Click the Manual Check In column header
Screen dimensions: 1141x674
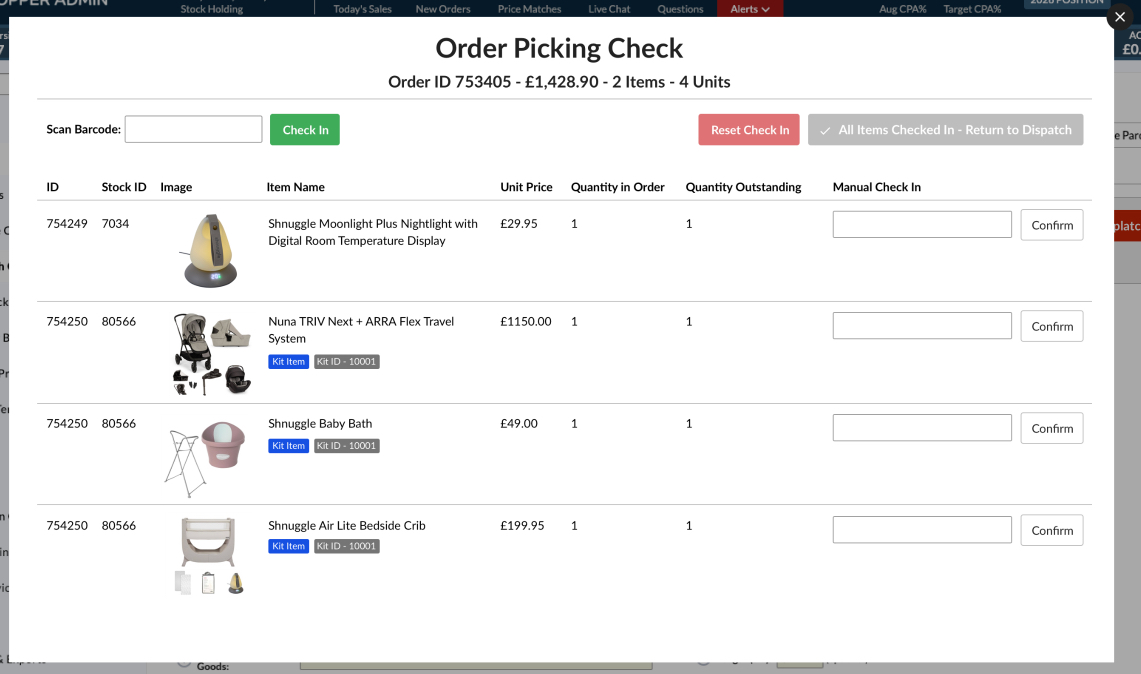pos(877,187)
